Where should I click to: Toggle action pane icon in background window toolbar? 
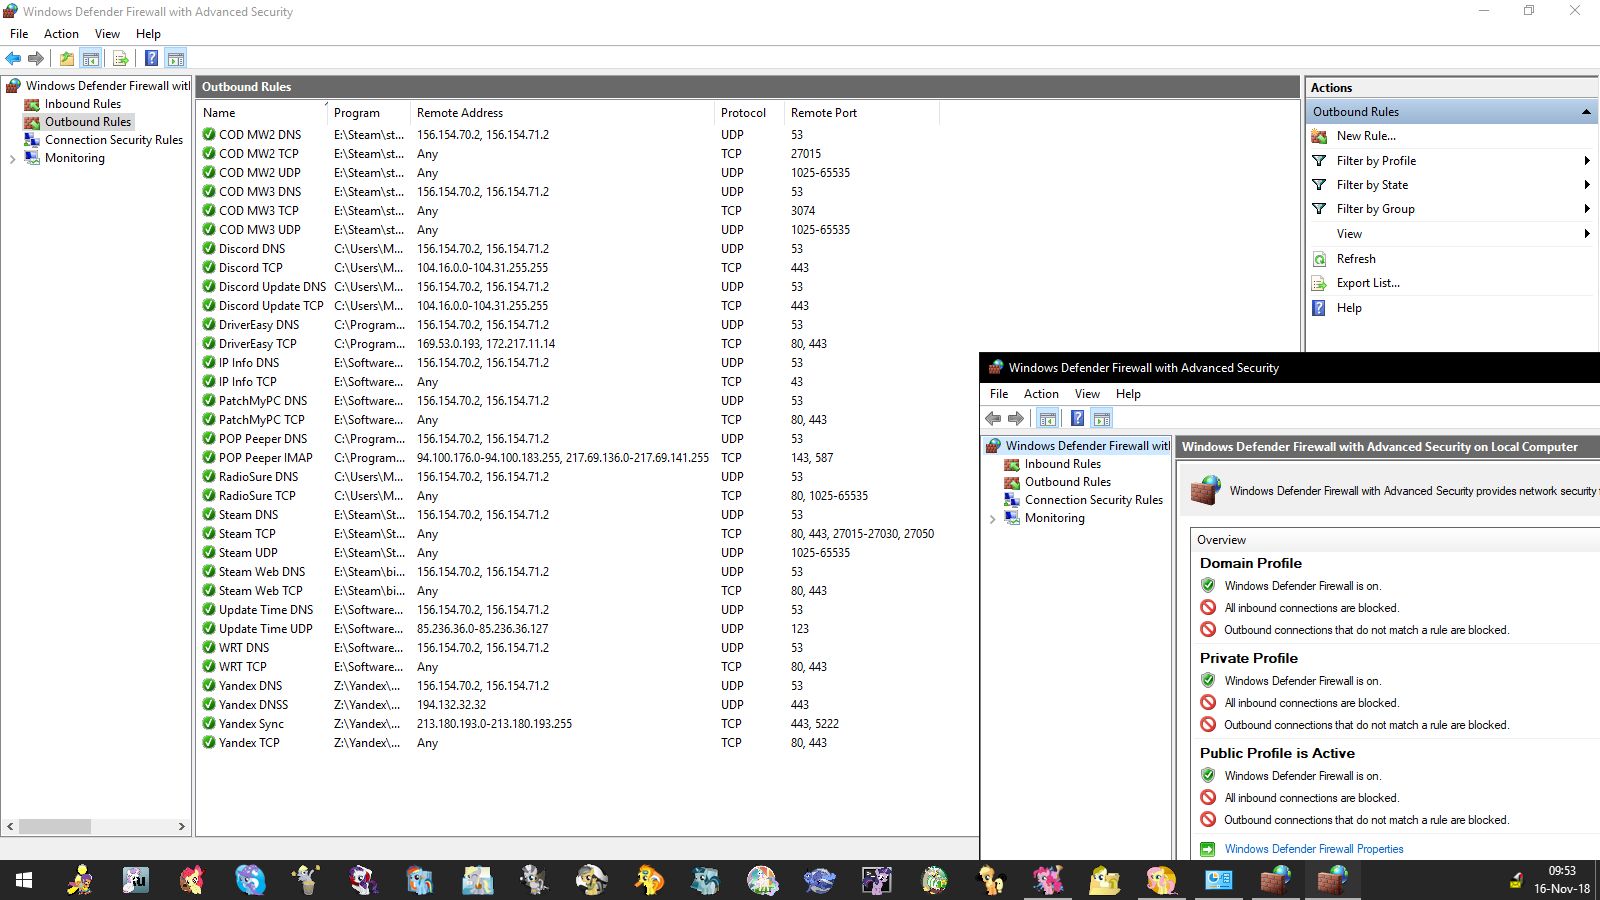(176, 58)
